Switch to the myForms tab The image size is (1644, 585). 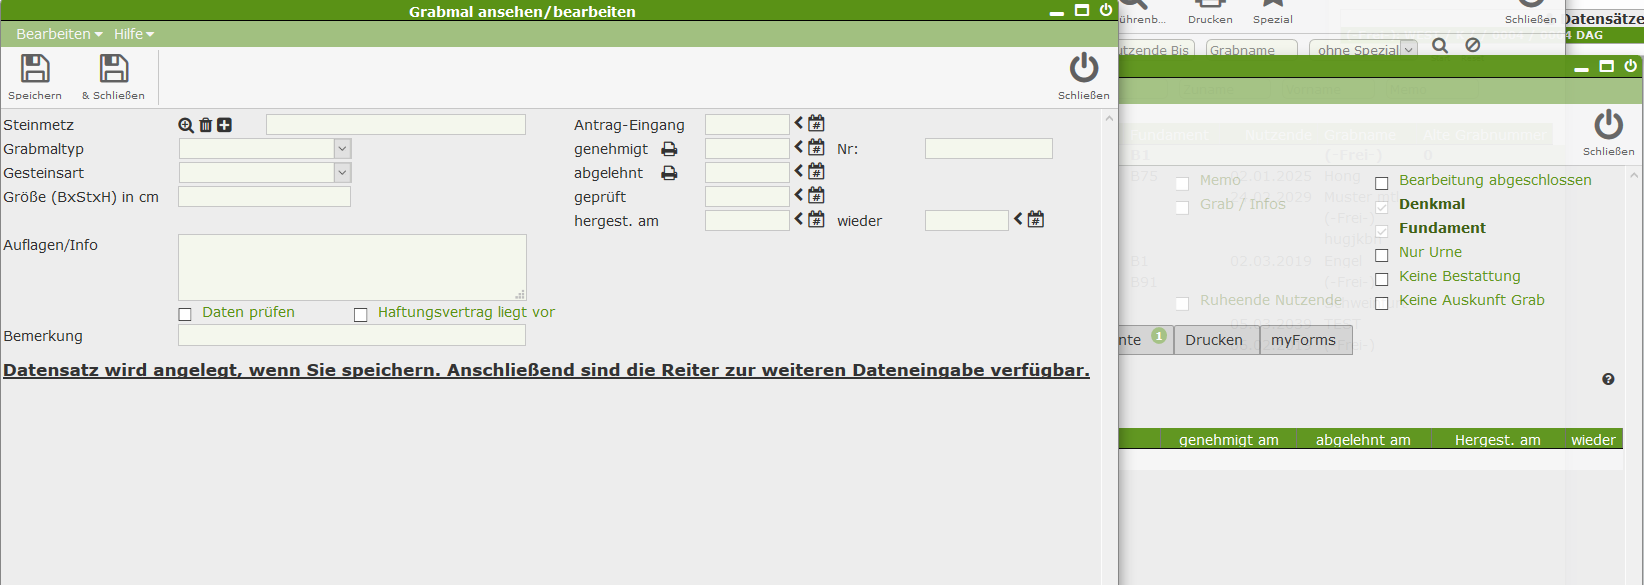point(1303,340)
